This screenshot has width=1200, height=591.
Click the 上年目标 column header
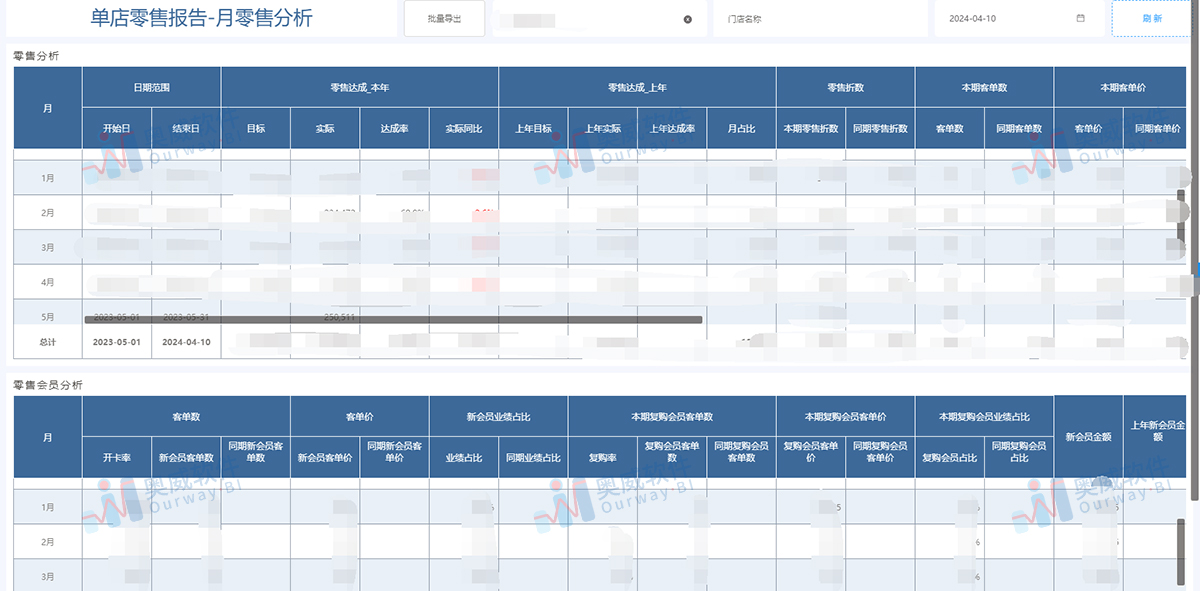coord(533,129)
